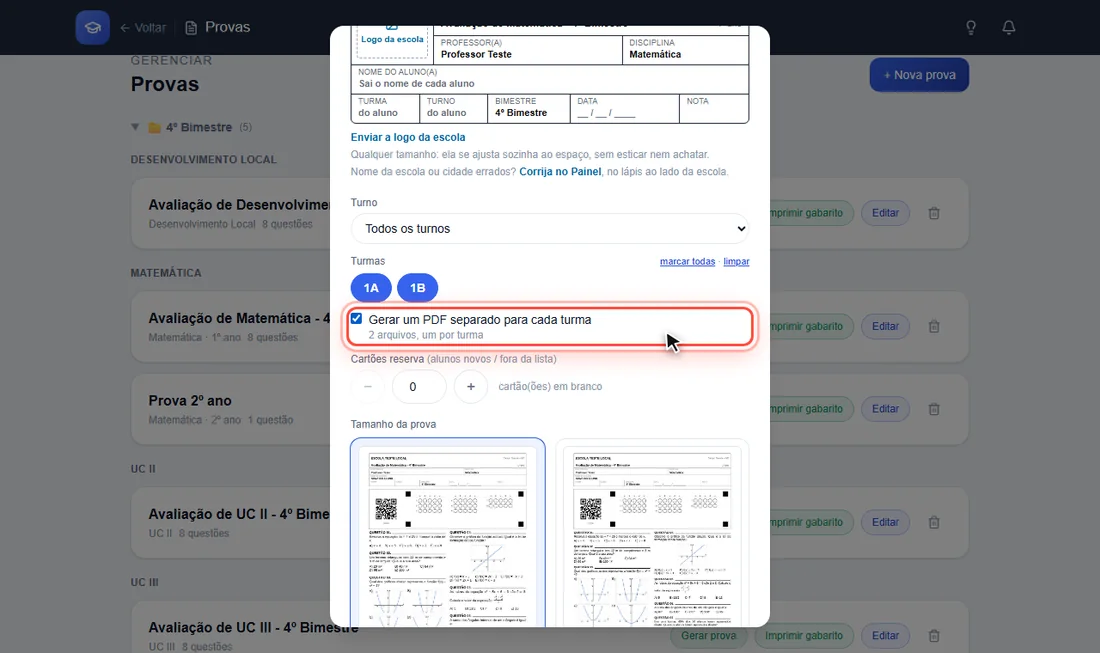Delete Prova 2º ano trash icon
Viewport: 1100px width, 653px height.
(x=934, y=409)
